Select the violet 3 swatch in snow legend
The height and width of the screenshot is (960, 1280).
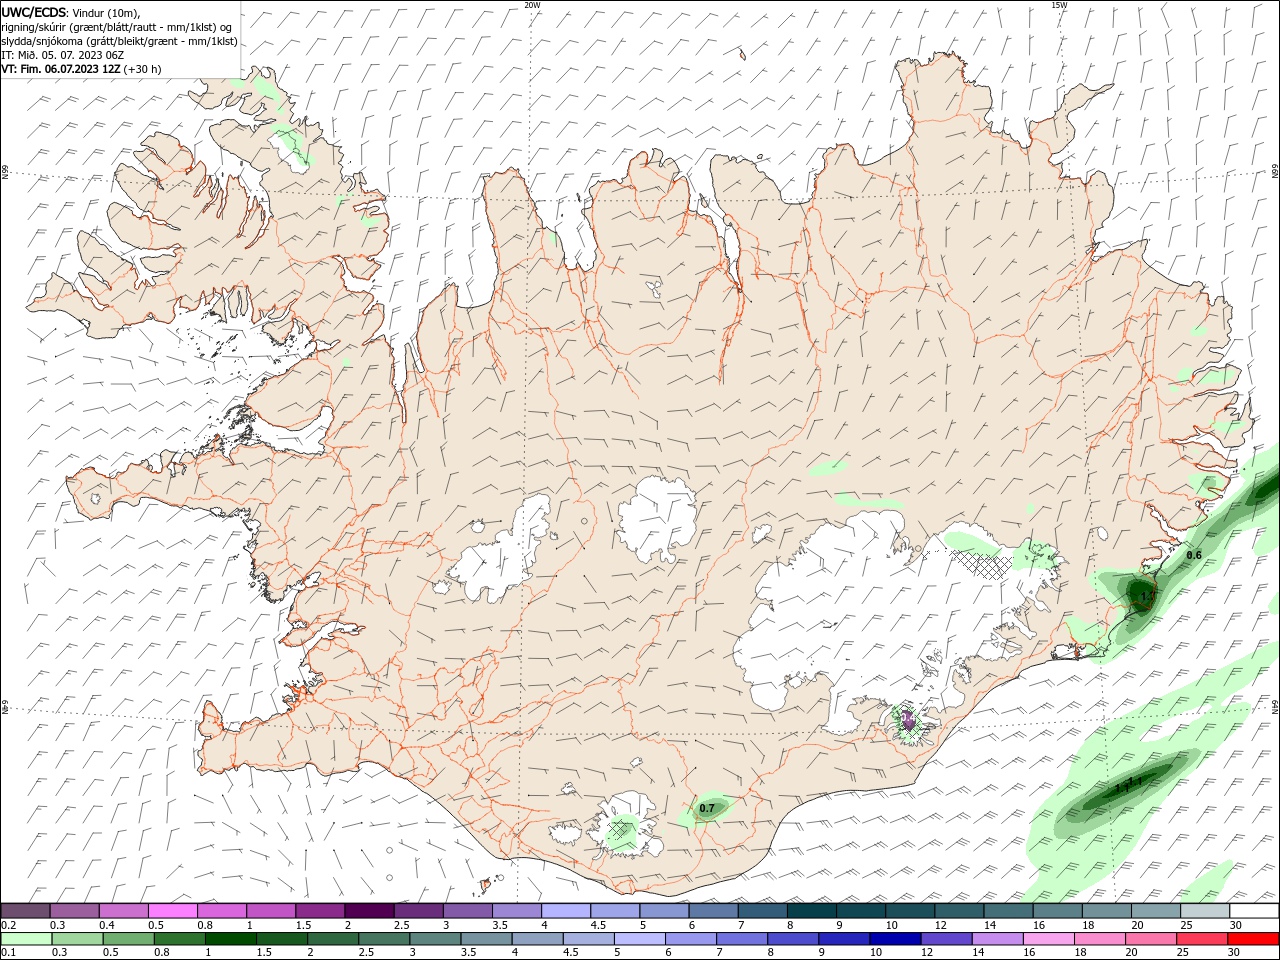[468, 910]
